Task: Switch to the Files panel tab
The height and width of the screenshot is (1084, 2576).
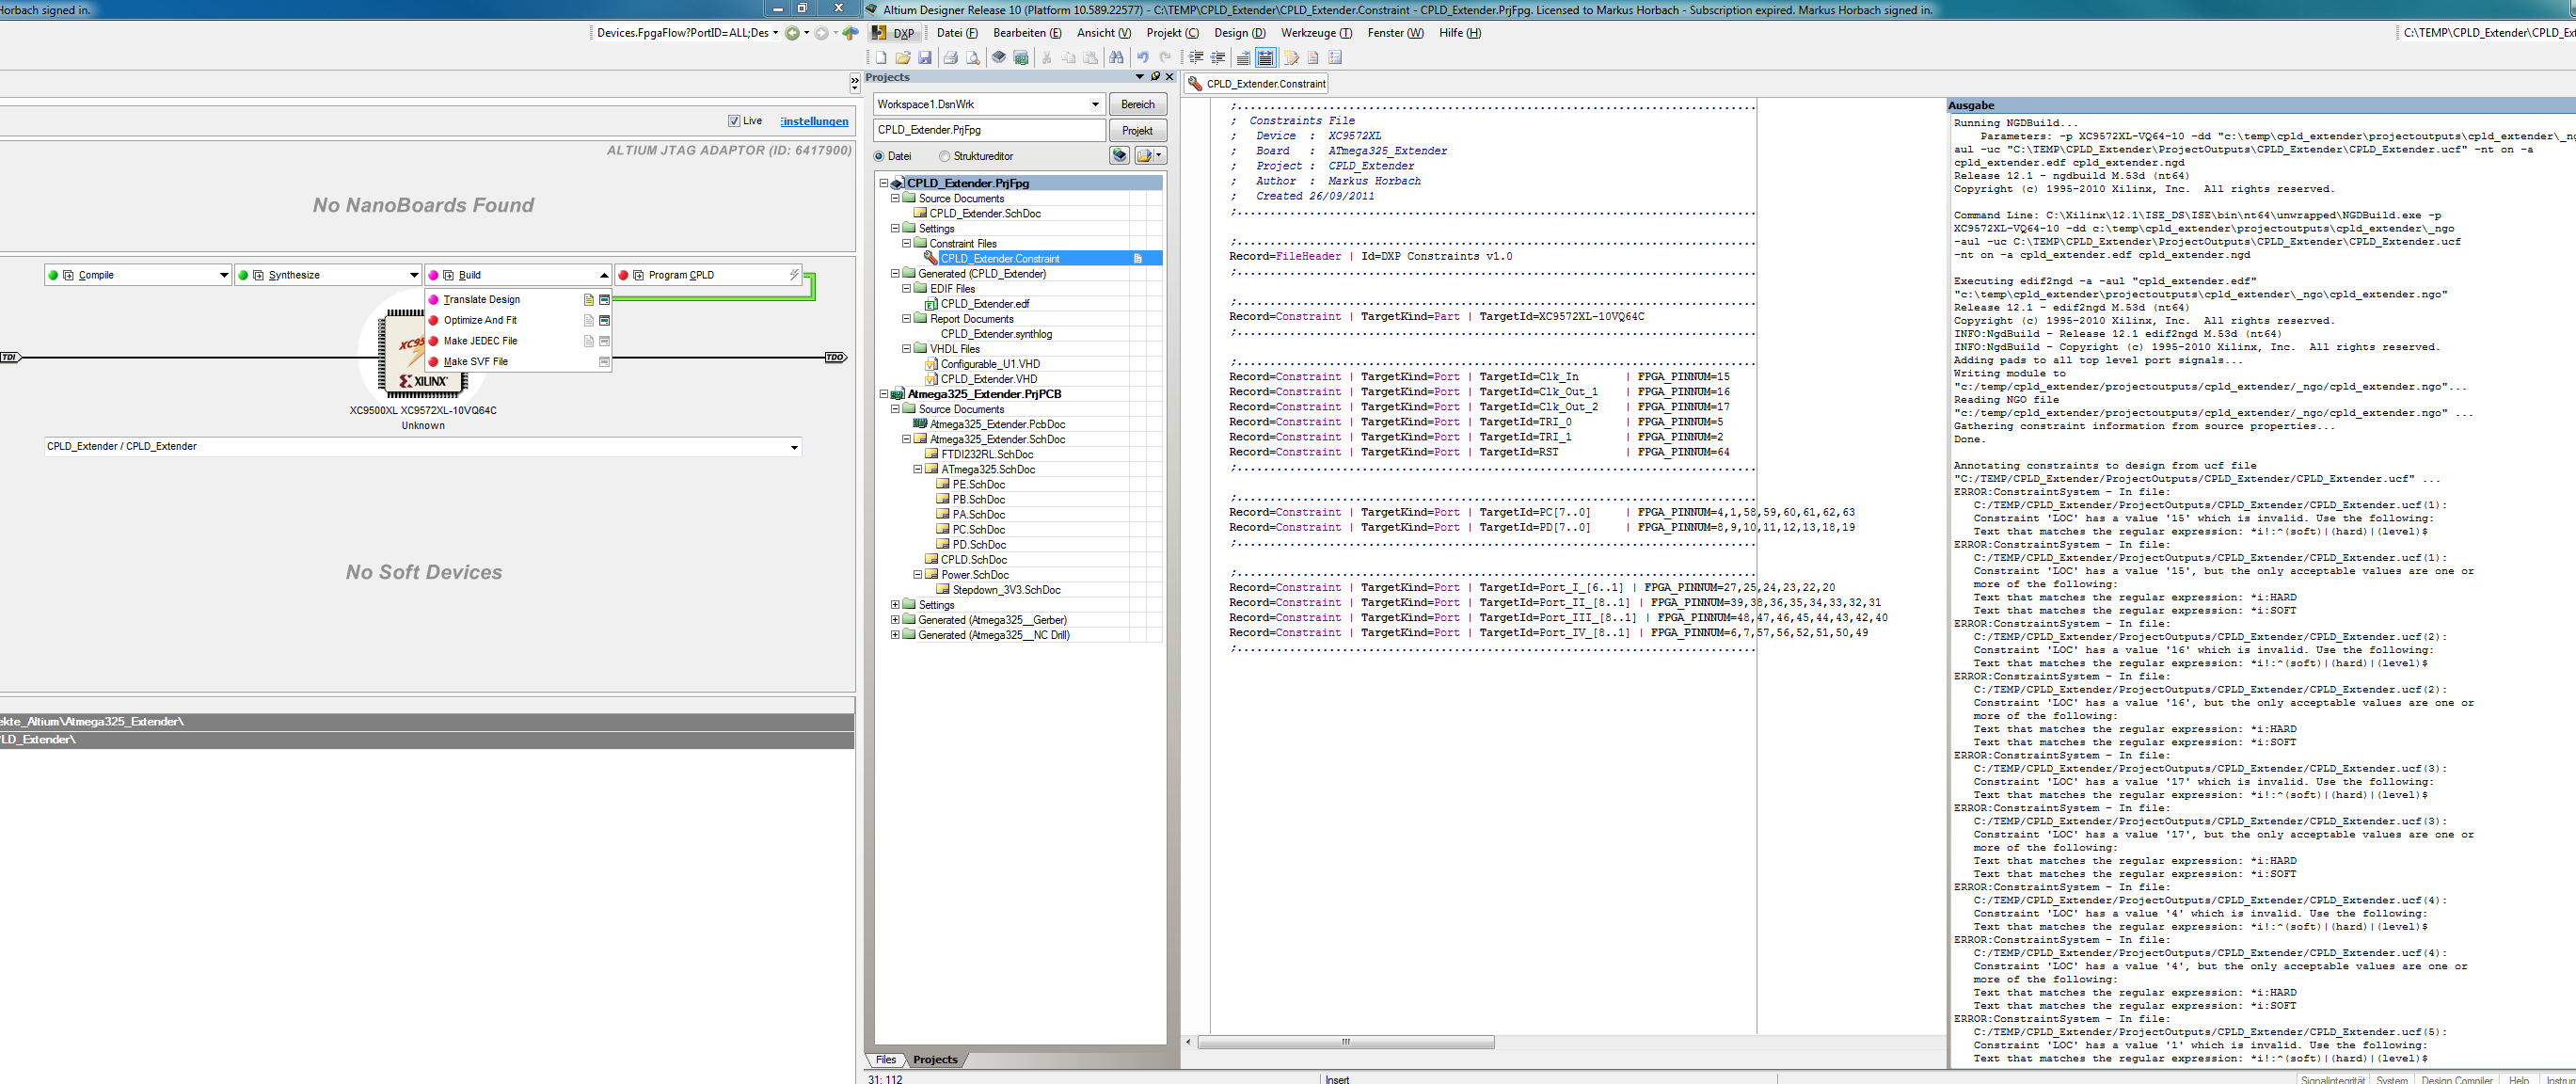Action: point(886,1060)
